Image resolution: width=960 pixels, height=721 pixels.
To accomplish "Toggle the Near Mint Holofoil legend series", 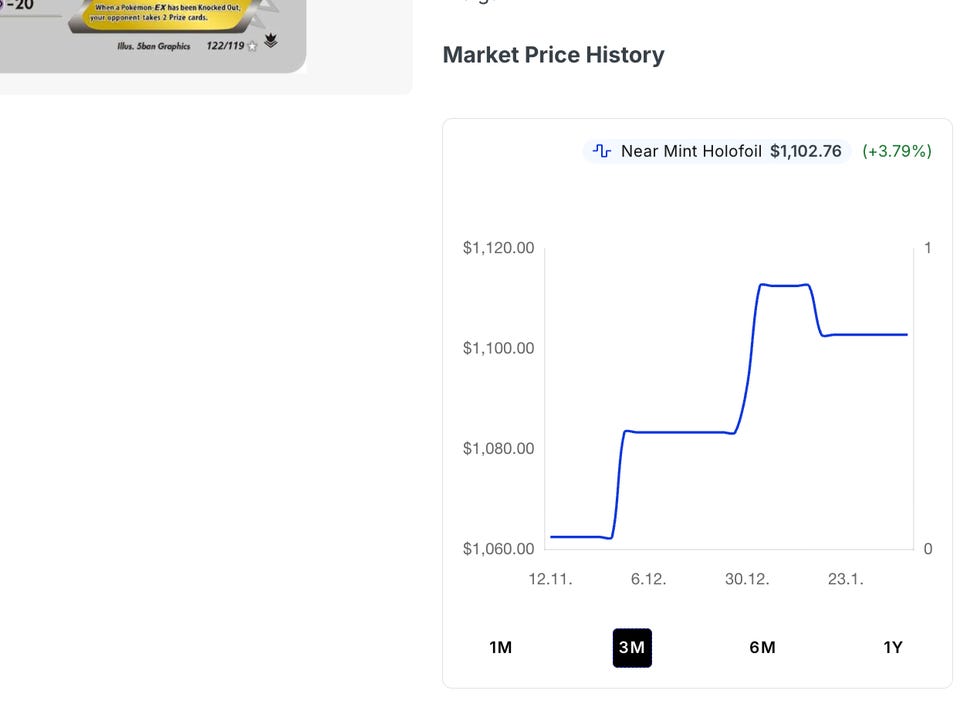I will (691, 151).
